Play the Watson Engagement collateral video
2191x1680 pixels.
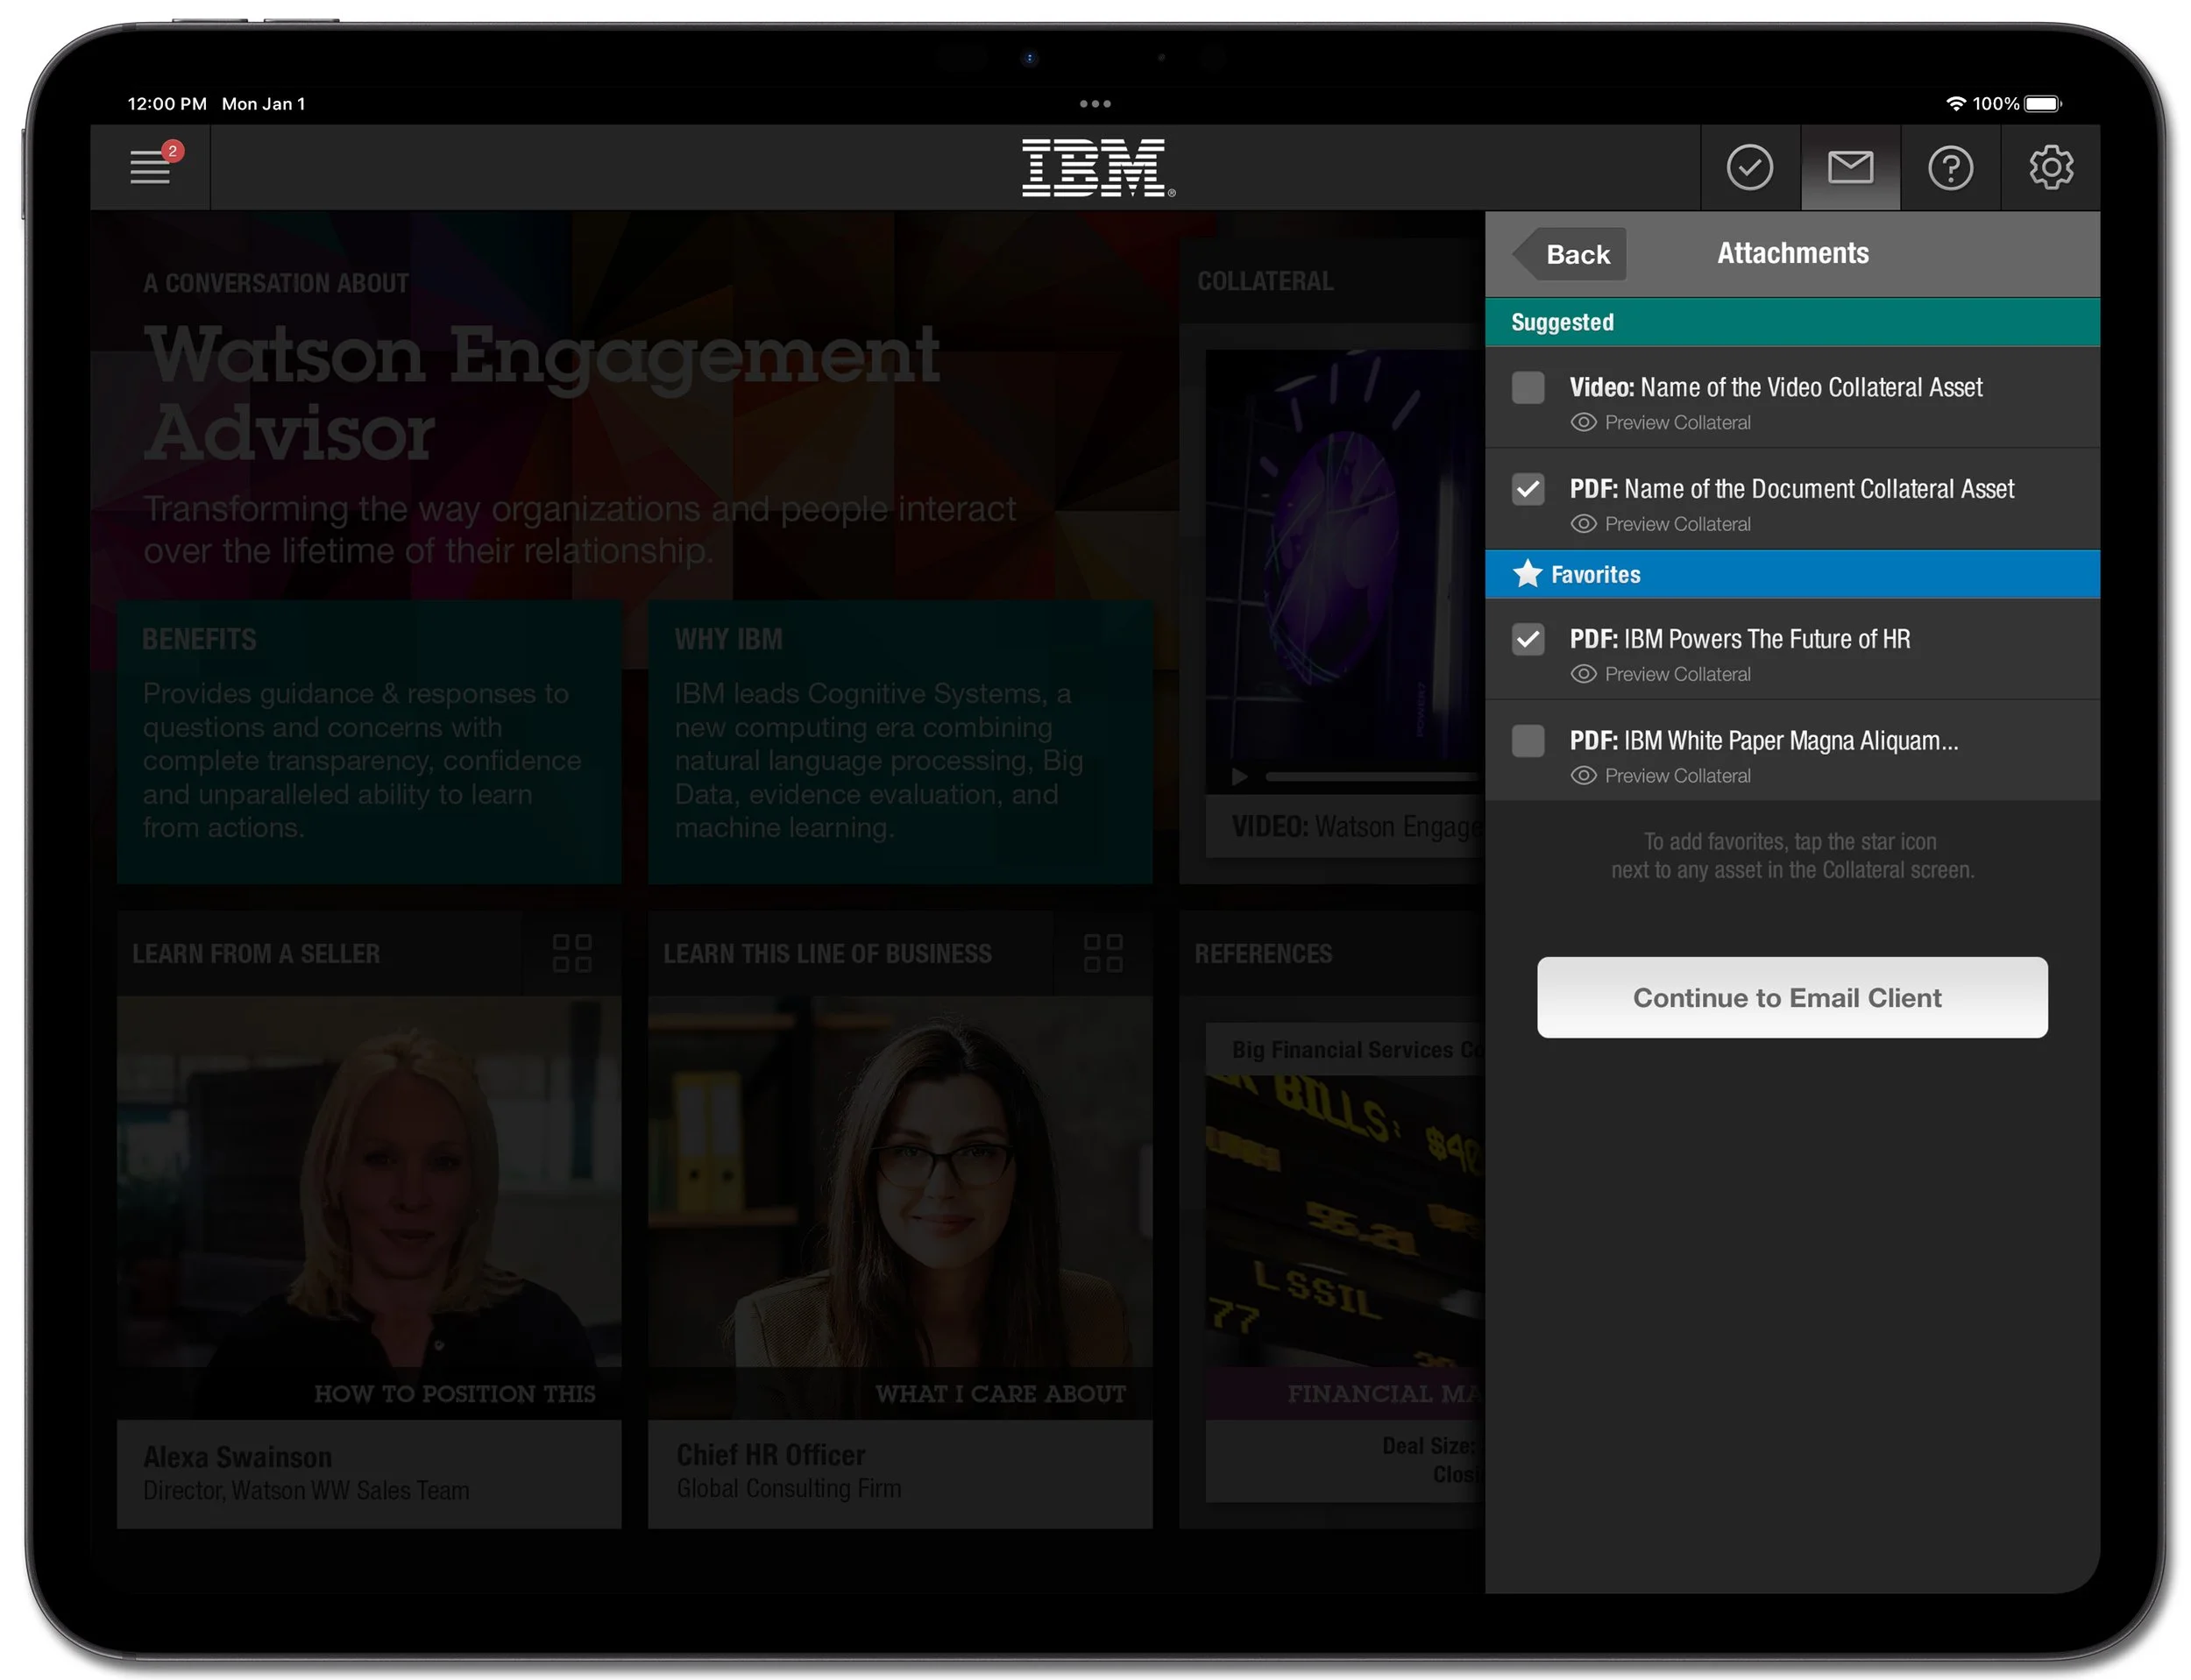[1239, 776]
